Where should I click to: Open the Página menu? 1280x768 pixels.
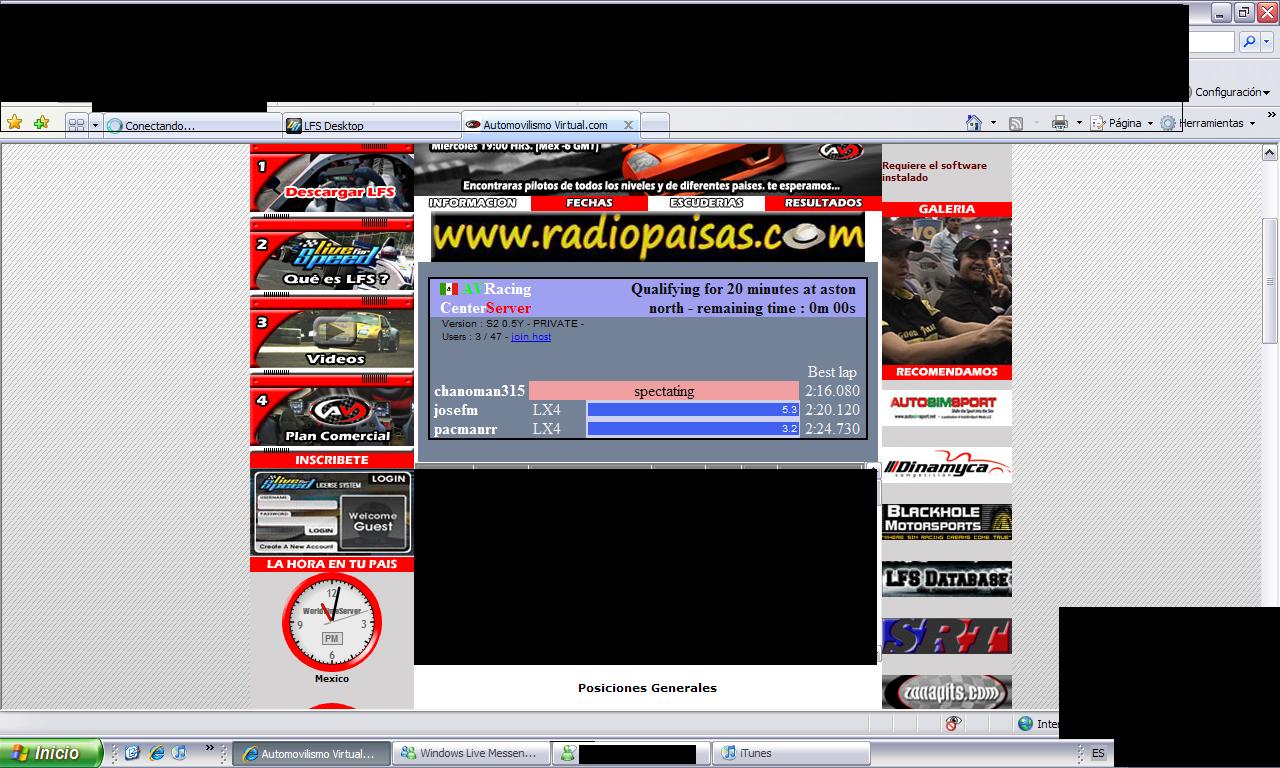click(1121, 123)
